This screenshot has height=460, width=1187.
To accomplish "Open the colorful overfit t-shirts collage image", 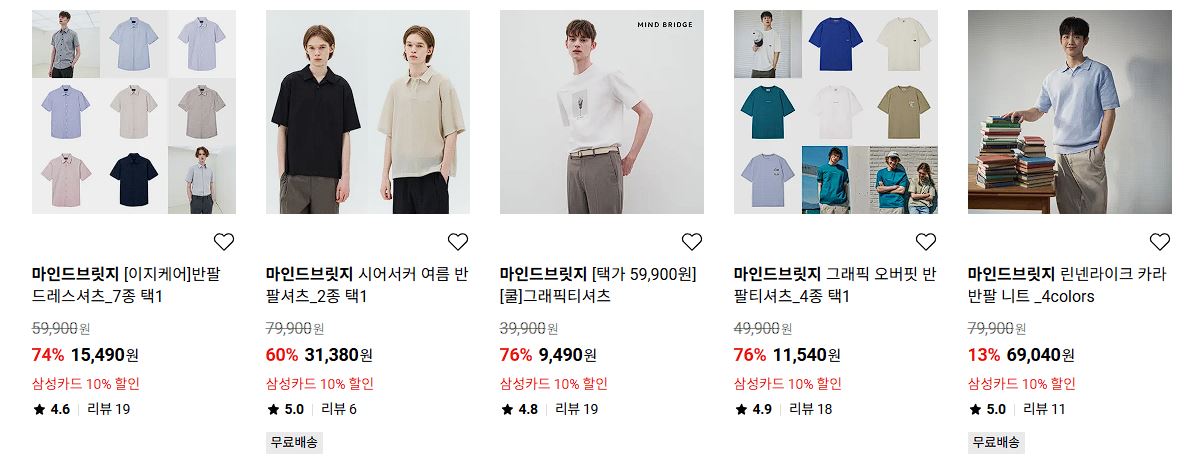I will (836, 112).
